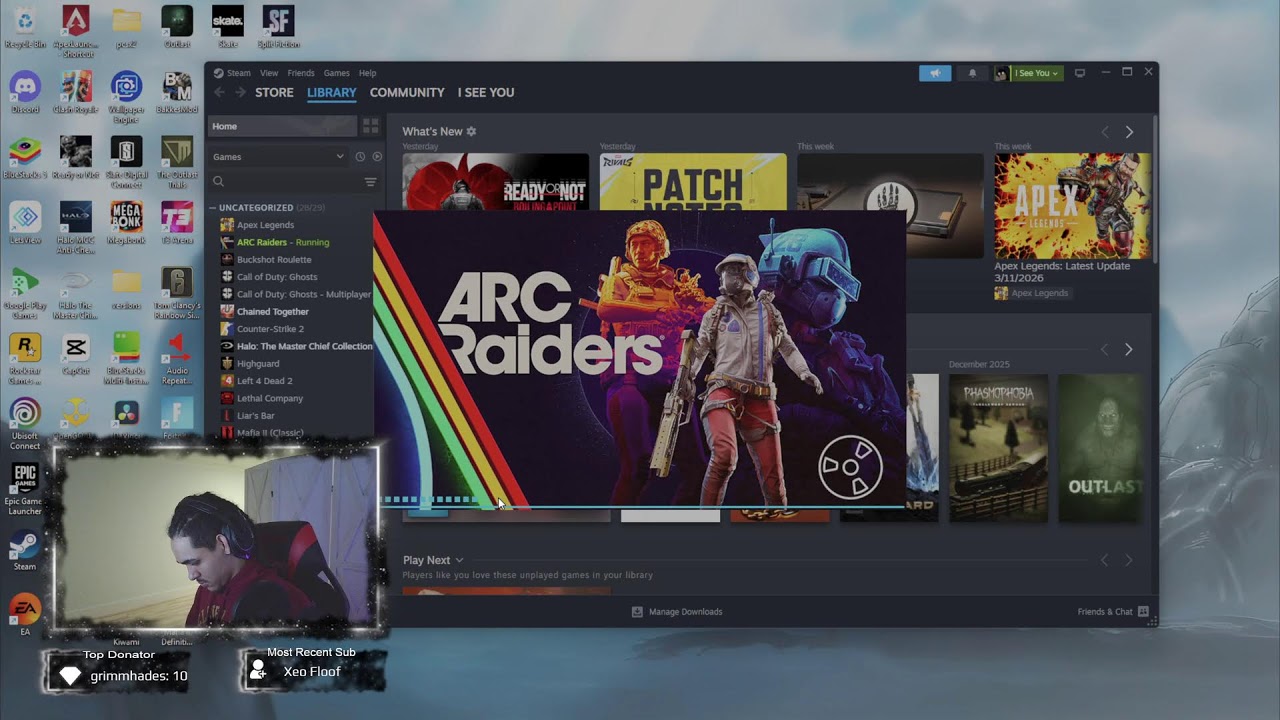The width and height of the screenshot is (1280, 720).
Task: Advance recent games shelf with right arrow
Action: [1128, 349]
